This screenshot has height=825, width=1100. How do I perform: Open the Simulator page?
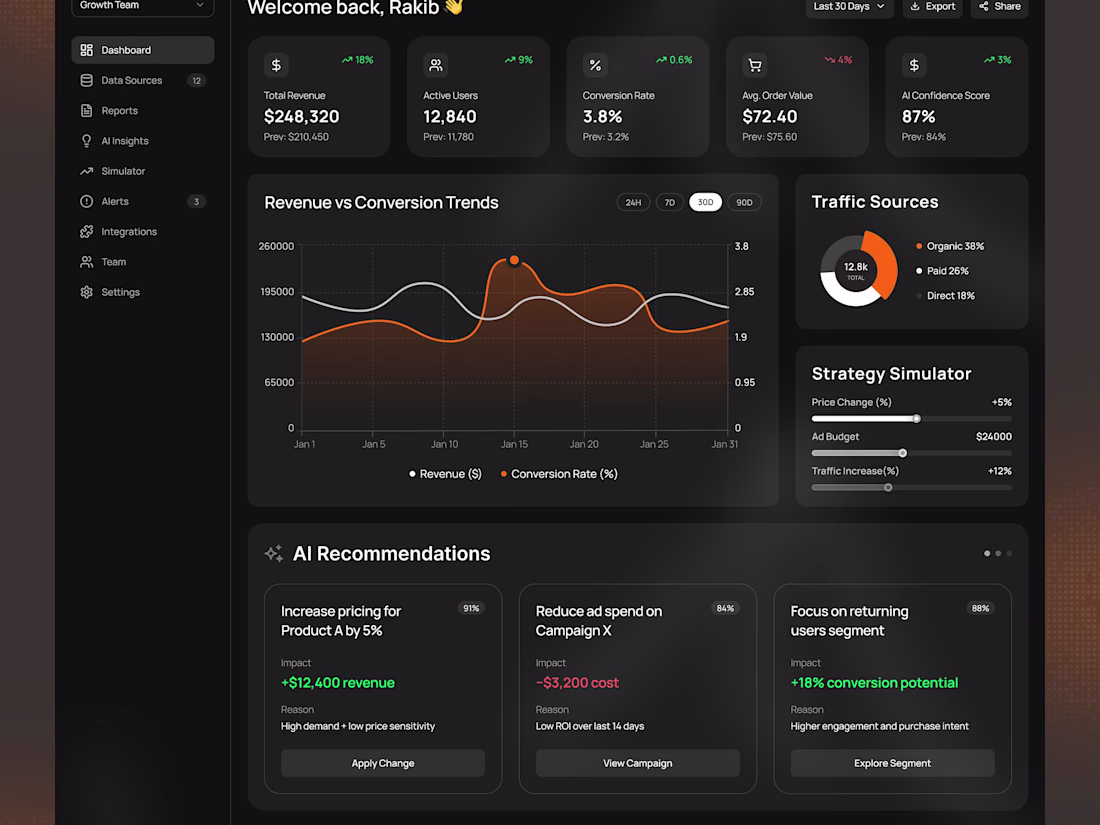142,170
